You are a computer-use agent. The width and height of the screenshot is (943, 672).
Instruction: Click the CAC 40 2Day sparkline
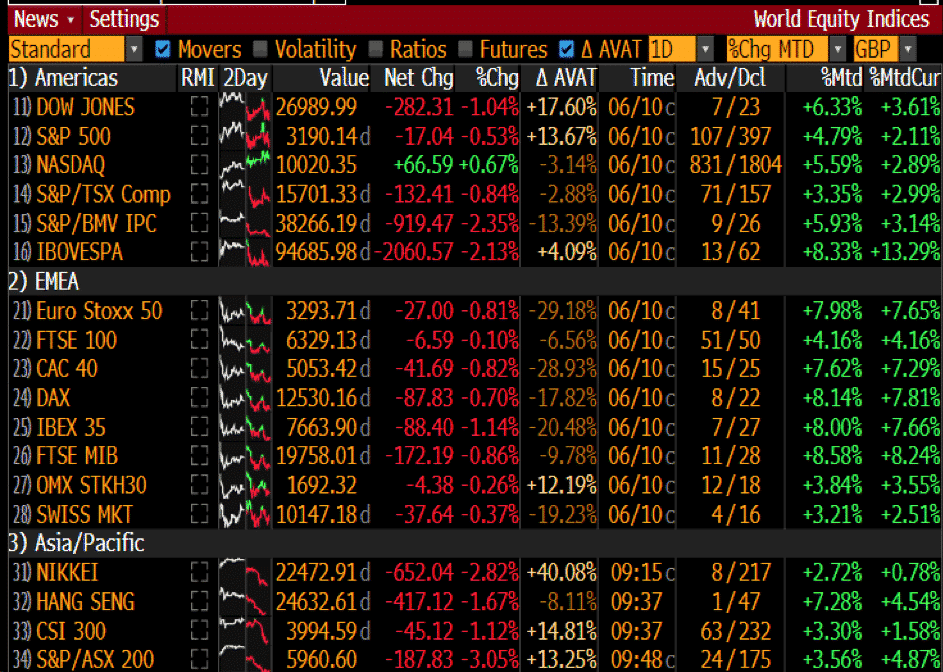pos(245,369)
